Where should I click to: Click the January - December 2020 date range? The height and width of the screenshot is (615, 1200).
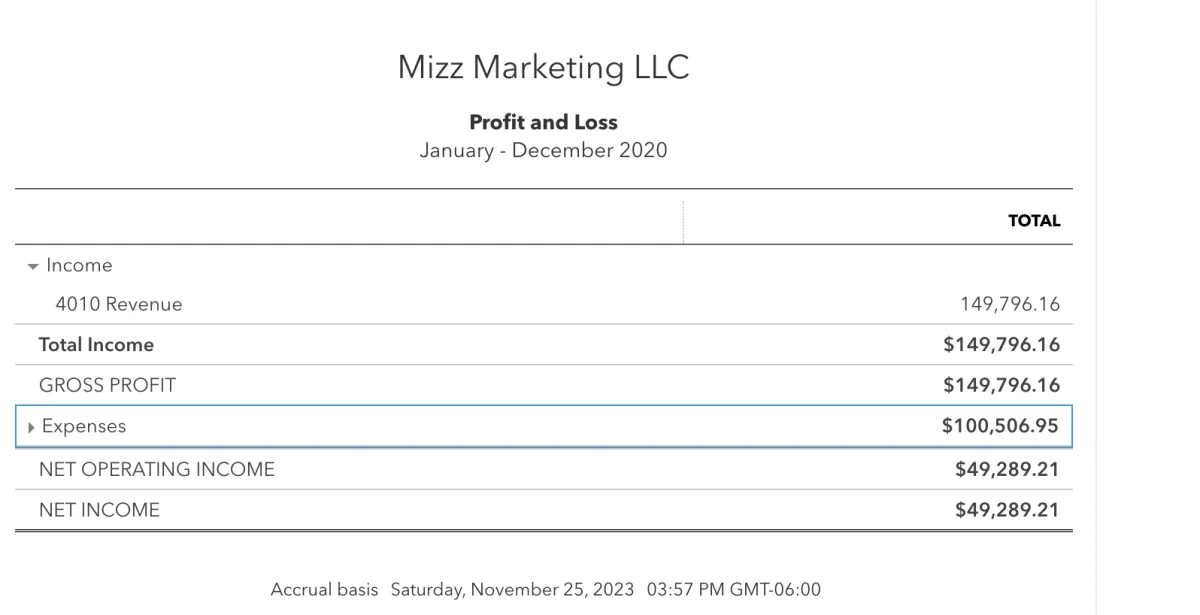(543, 151)
